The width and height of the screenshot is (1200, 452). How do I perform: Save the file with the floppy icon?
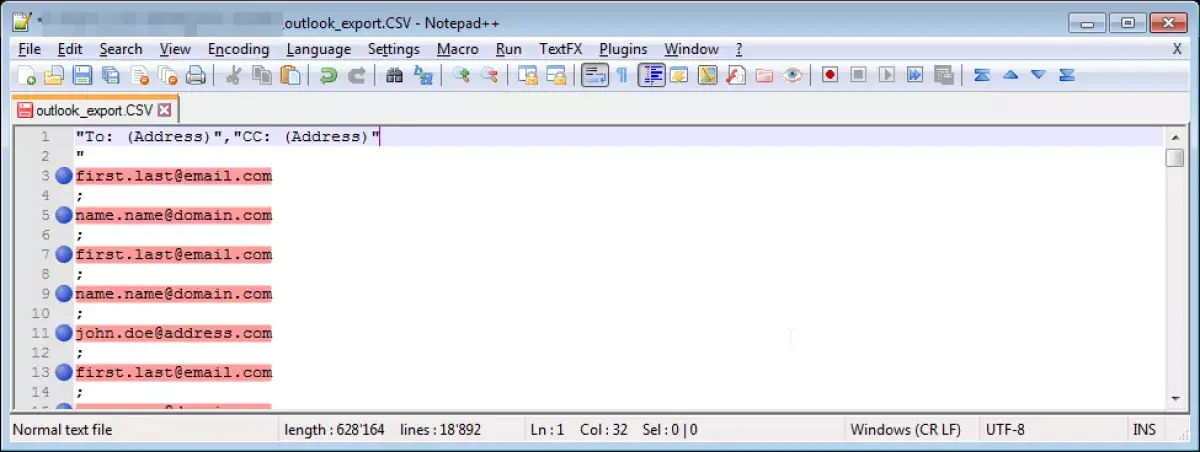tap(83, 75)
